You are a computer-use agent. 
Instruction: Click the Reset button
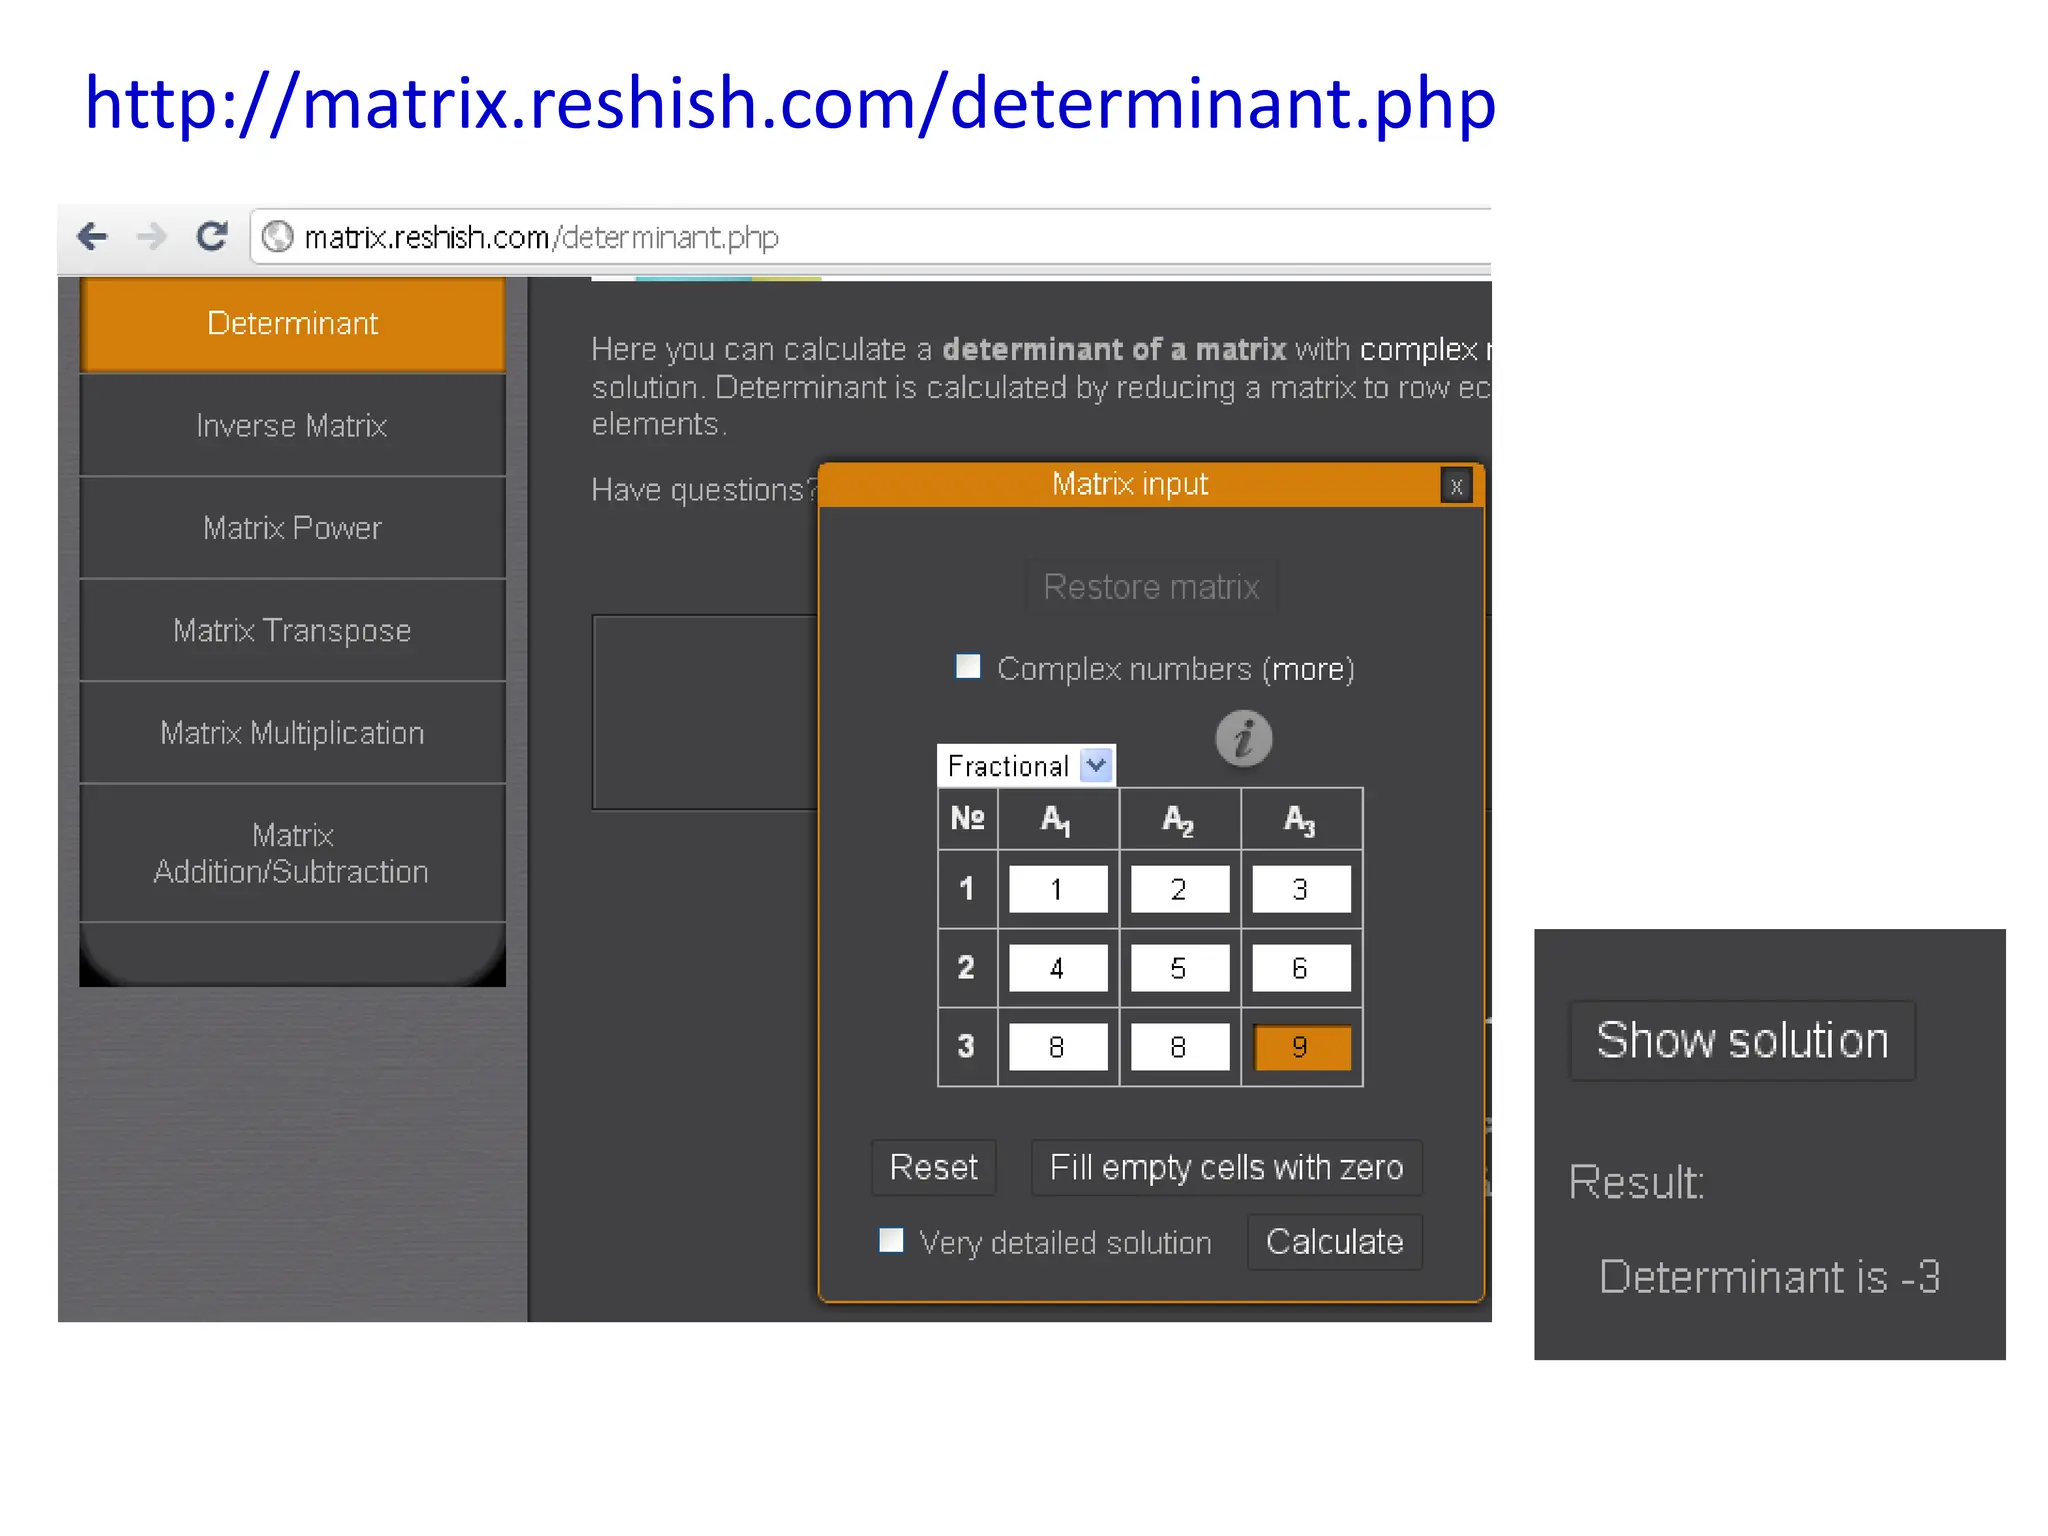point(934,1167)
